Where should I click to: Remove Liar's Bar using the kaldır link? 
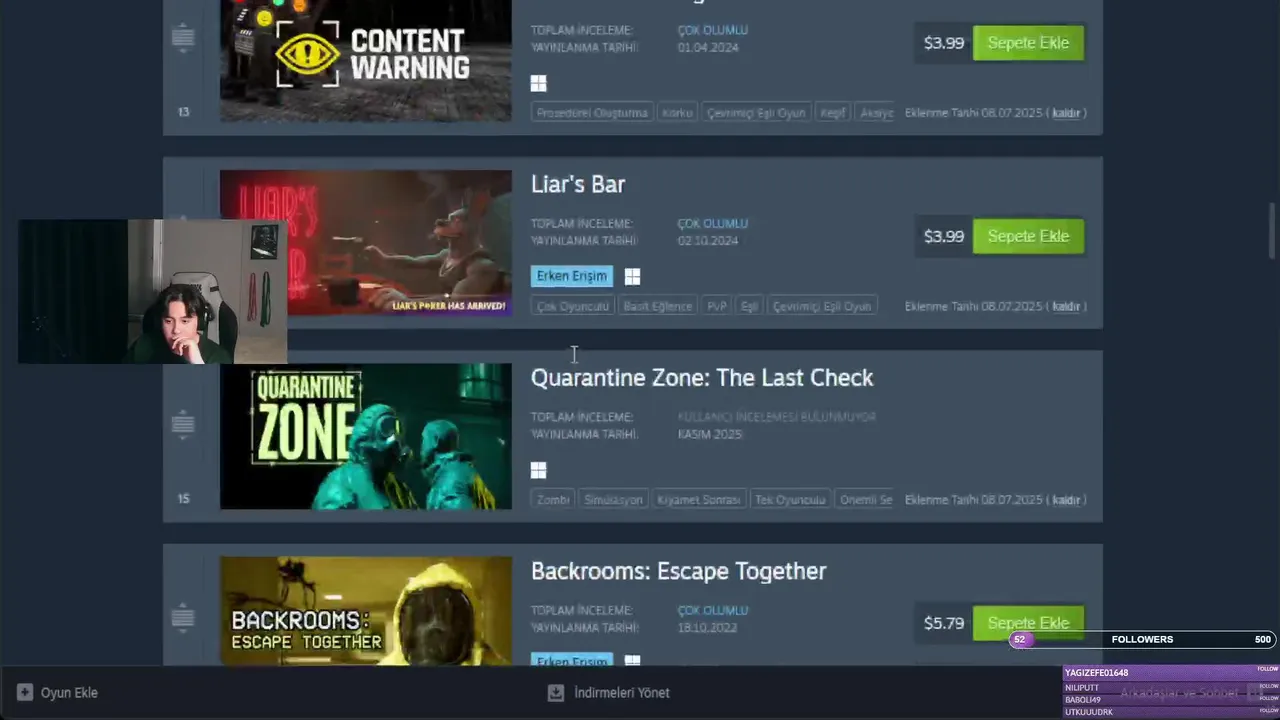1066,306
